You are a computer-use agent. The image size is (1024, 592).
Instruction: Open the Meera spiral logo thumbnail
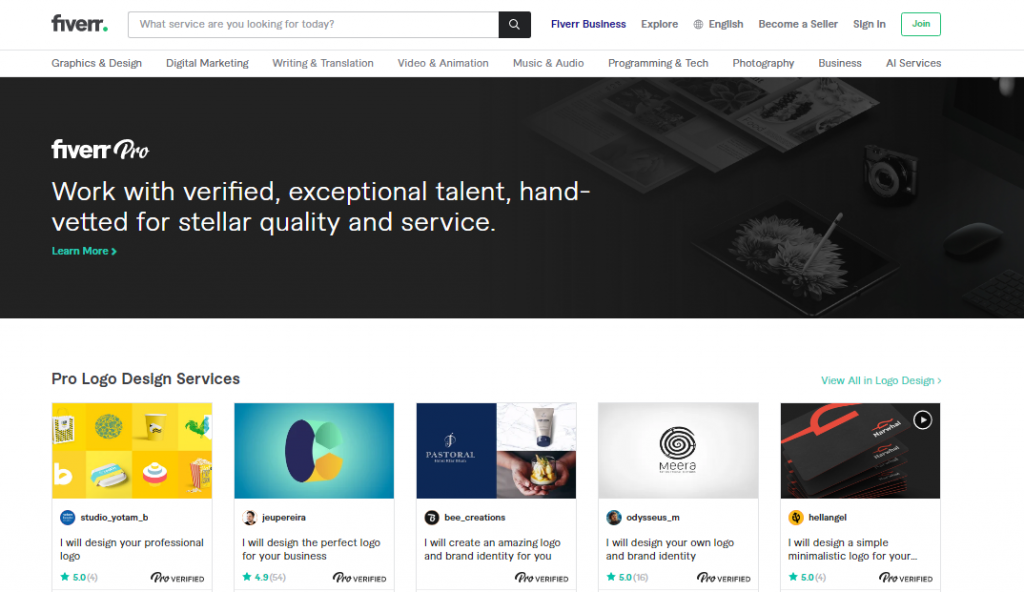678,450
